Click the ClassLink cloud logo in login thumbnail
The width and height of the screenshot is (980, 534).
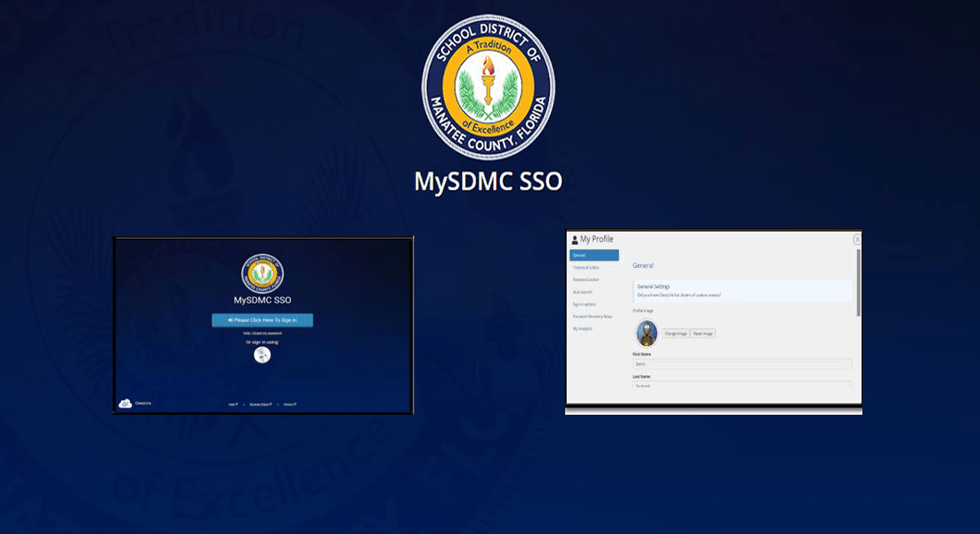125,403
